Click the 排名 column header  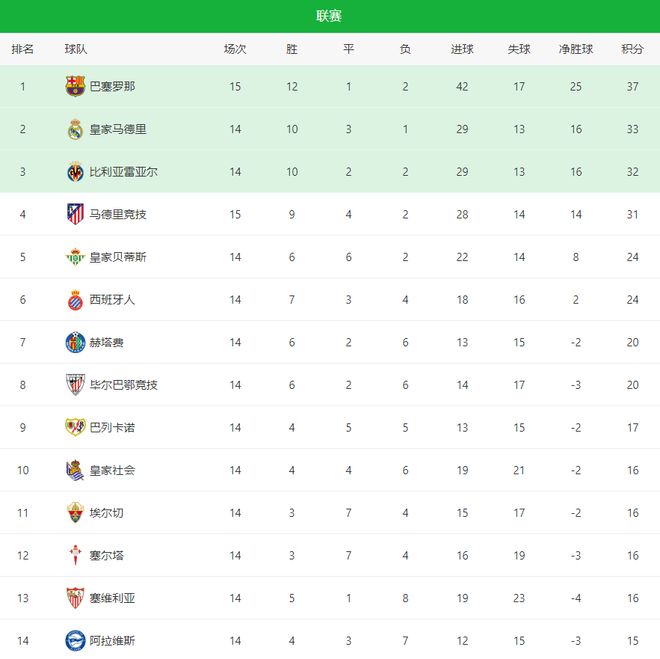point(22,49)
